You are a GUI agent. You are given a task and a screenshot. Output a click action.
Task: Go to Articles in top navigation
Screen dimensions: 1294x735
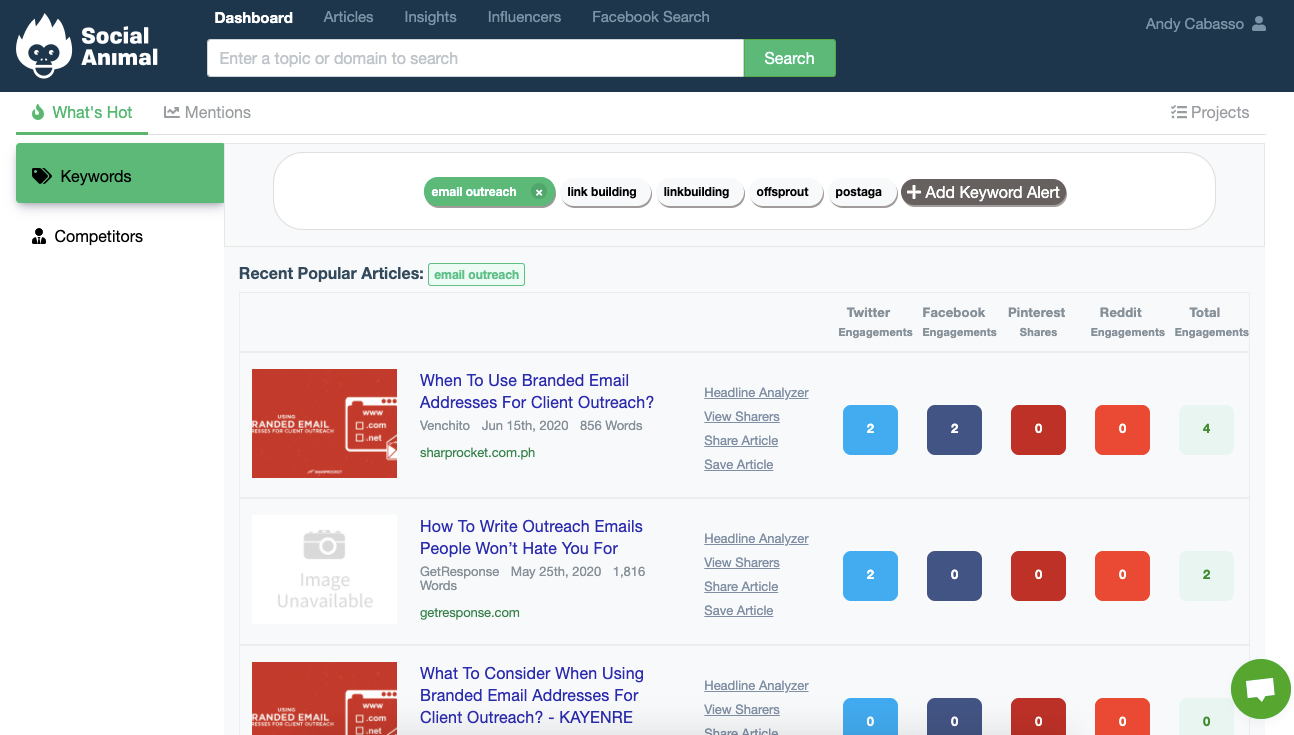(348, 17)
